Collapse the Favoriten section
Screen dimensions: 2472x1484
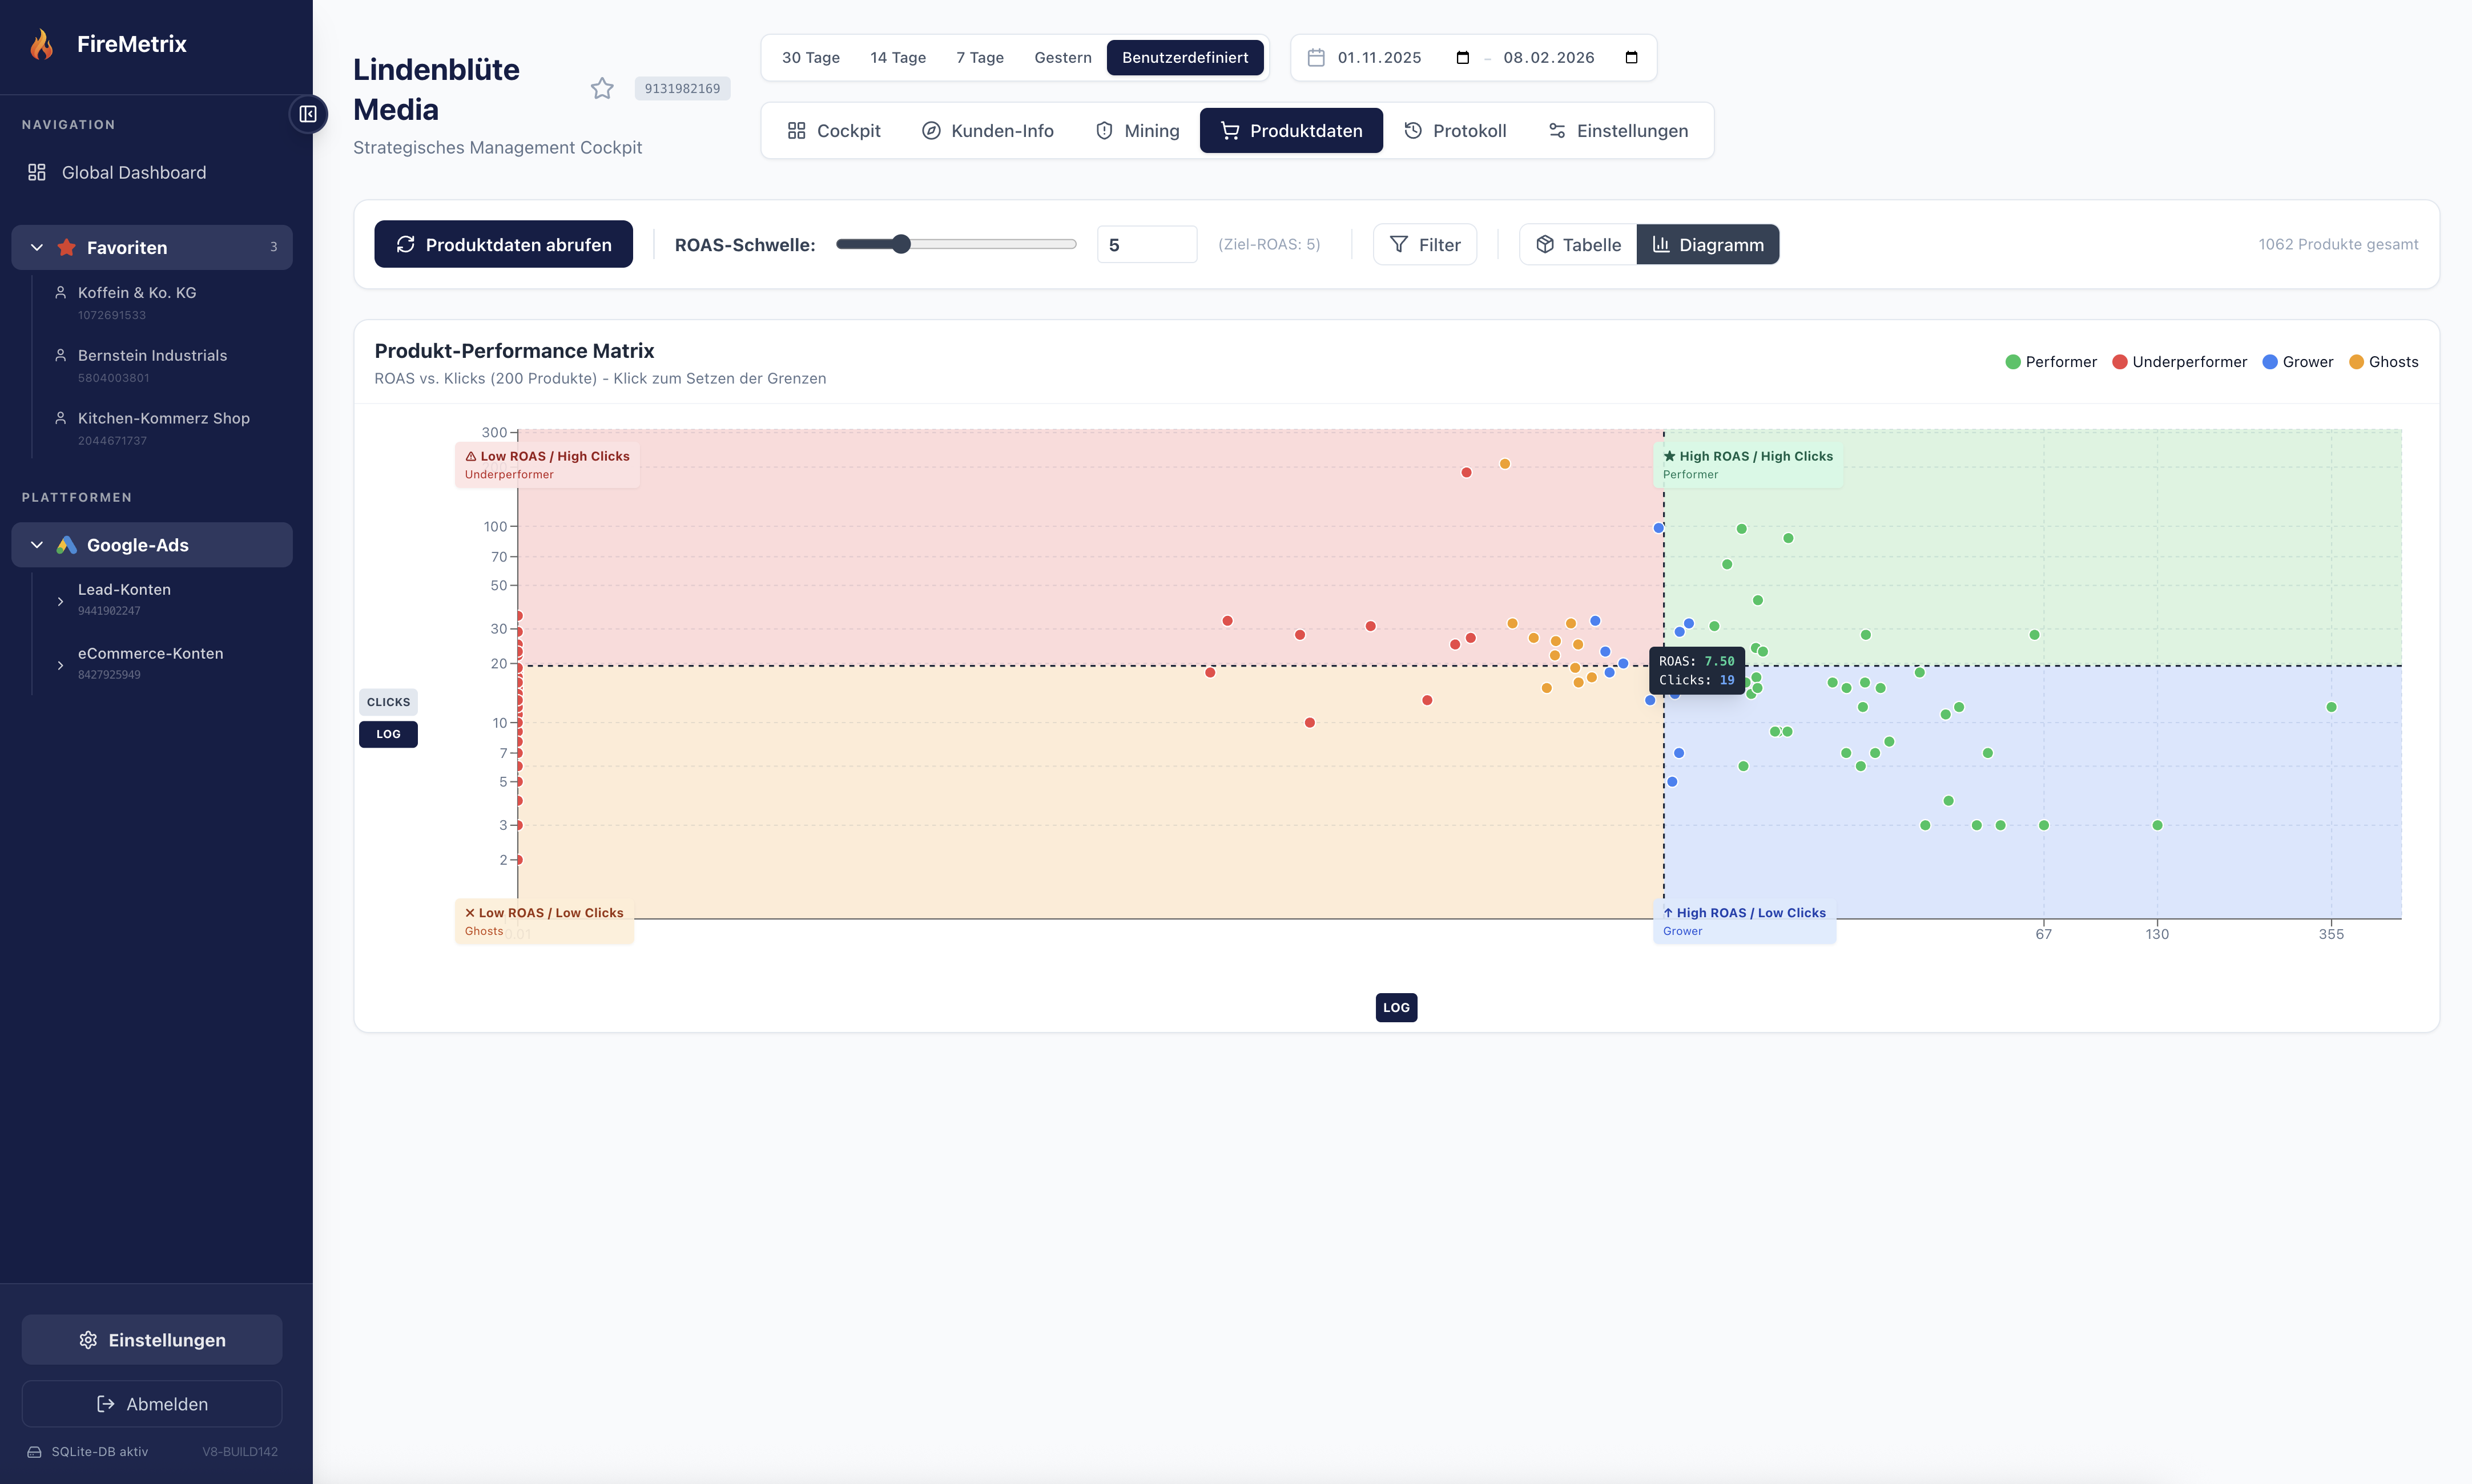[x=35, y=247]
